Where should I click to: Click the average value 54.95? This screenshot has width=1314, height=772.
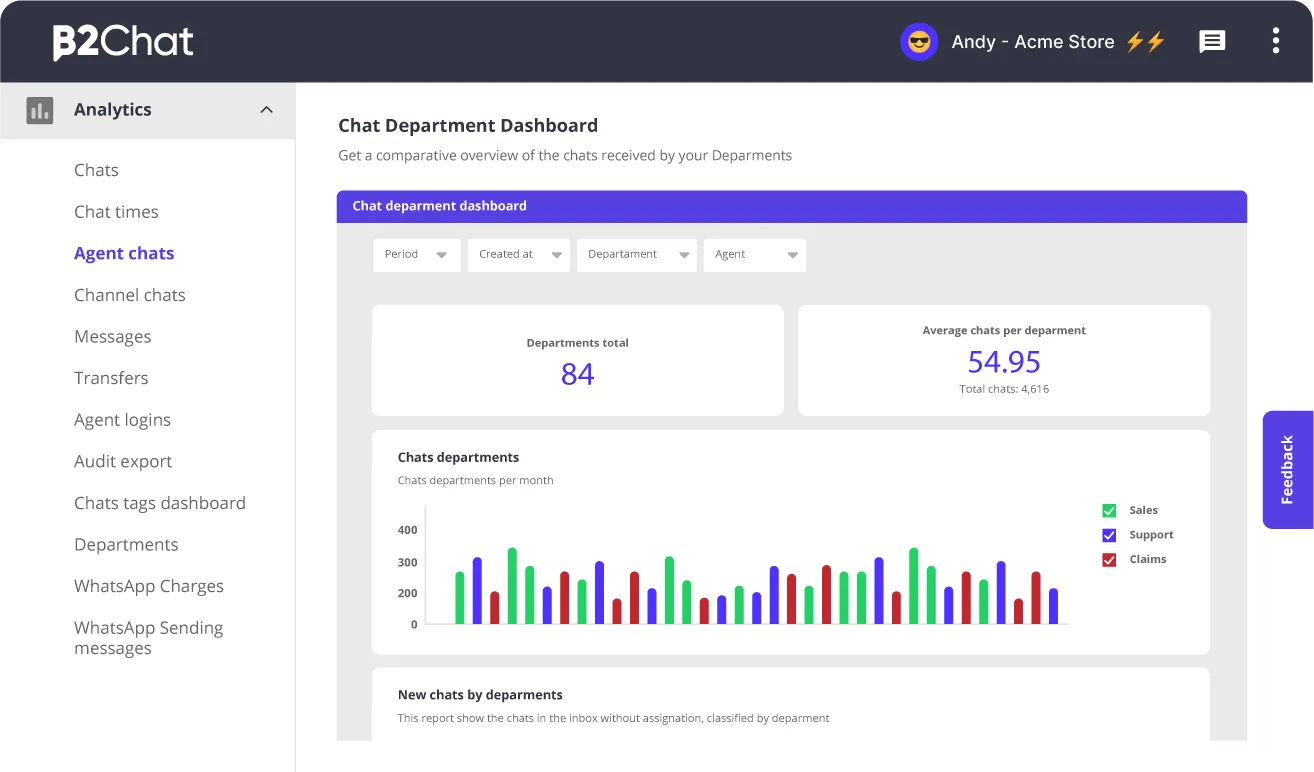tap(1004, 362)
